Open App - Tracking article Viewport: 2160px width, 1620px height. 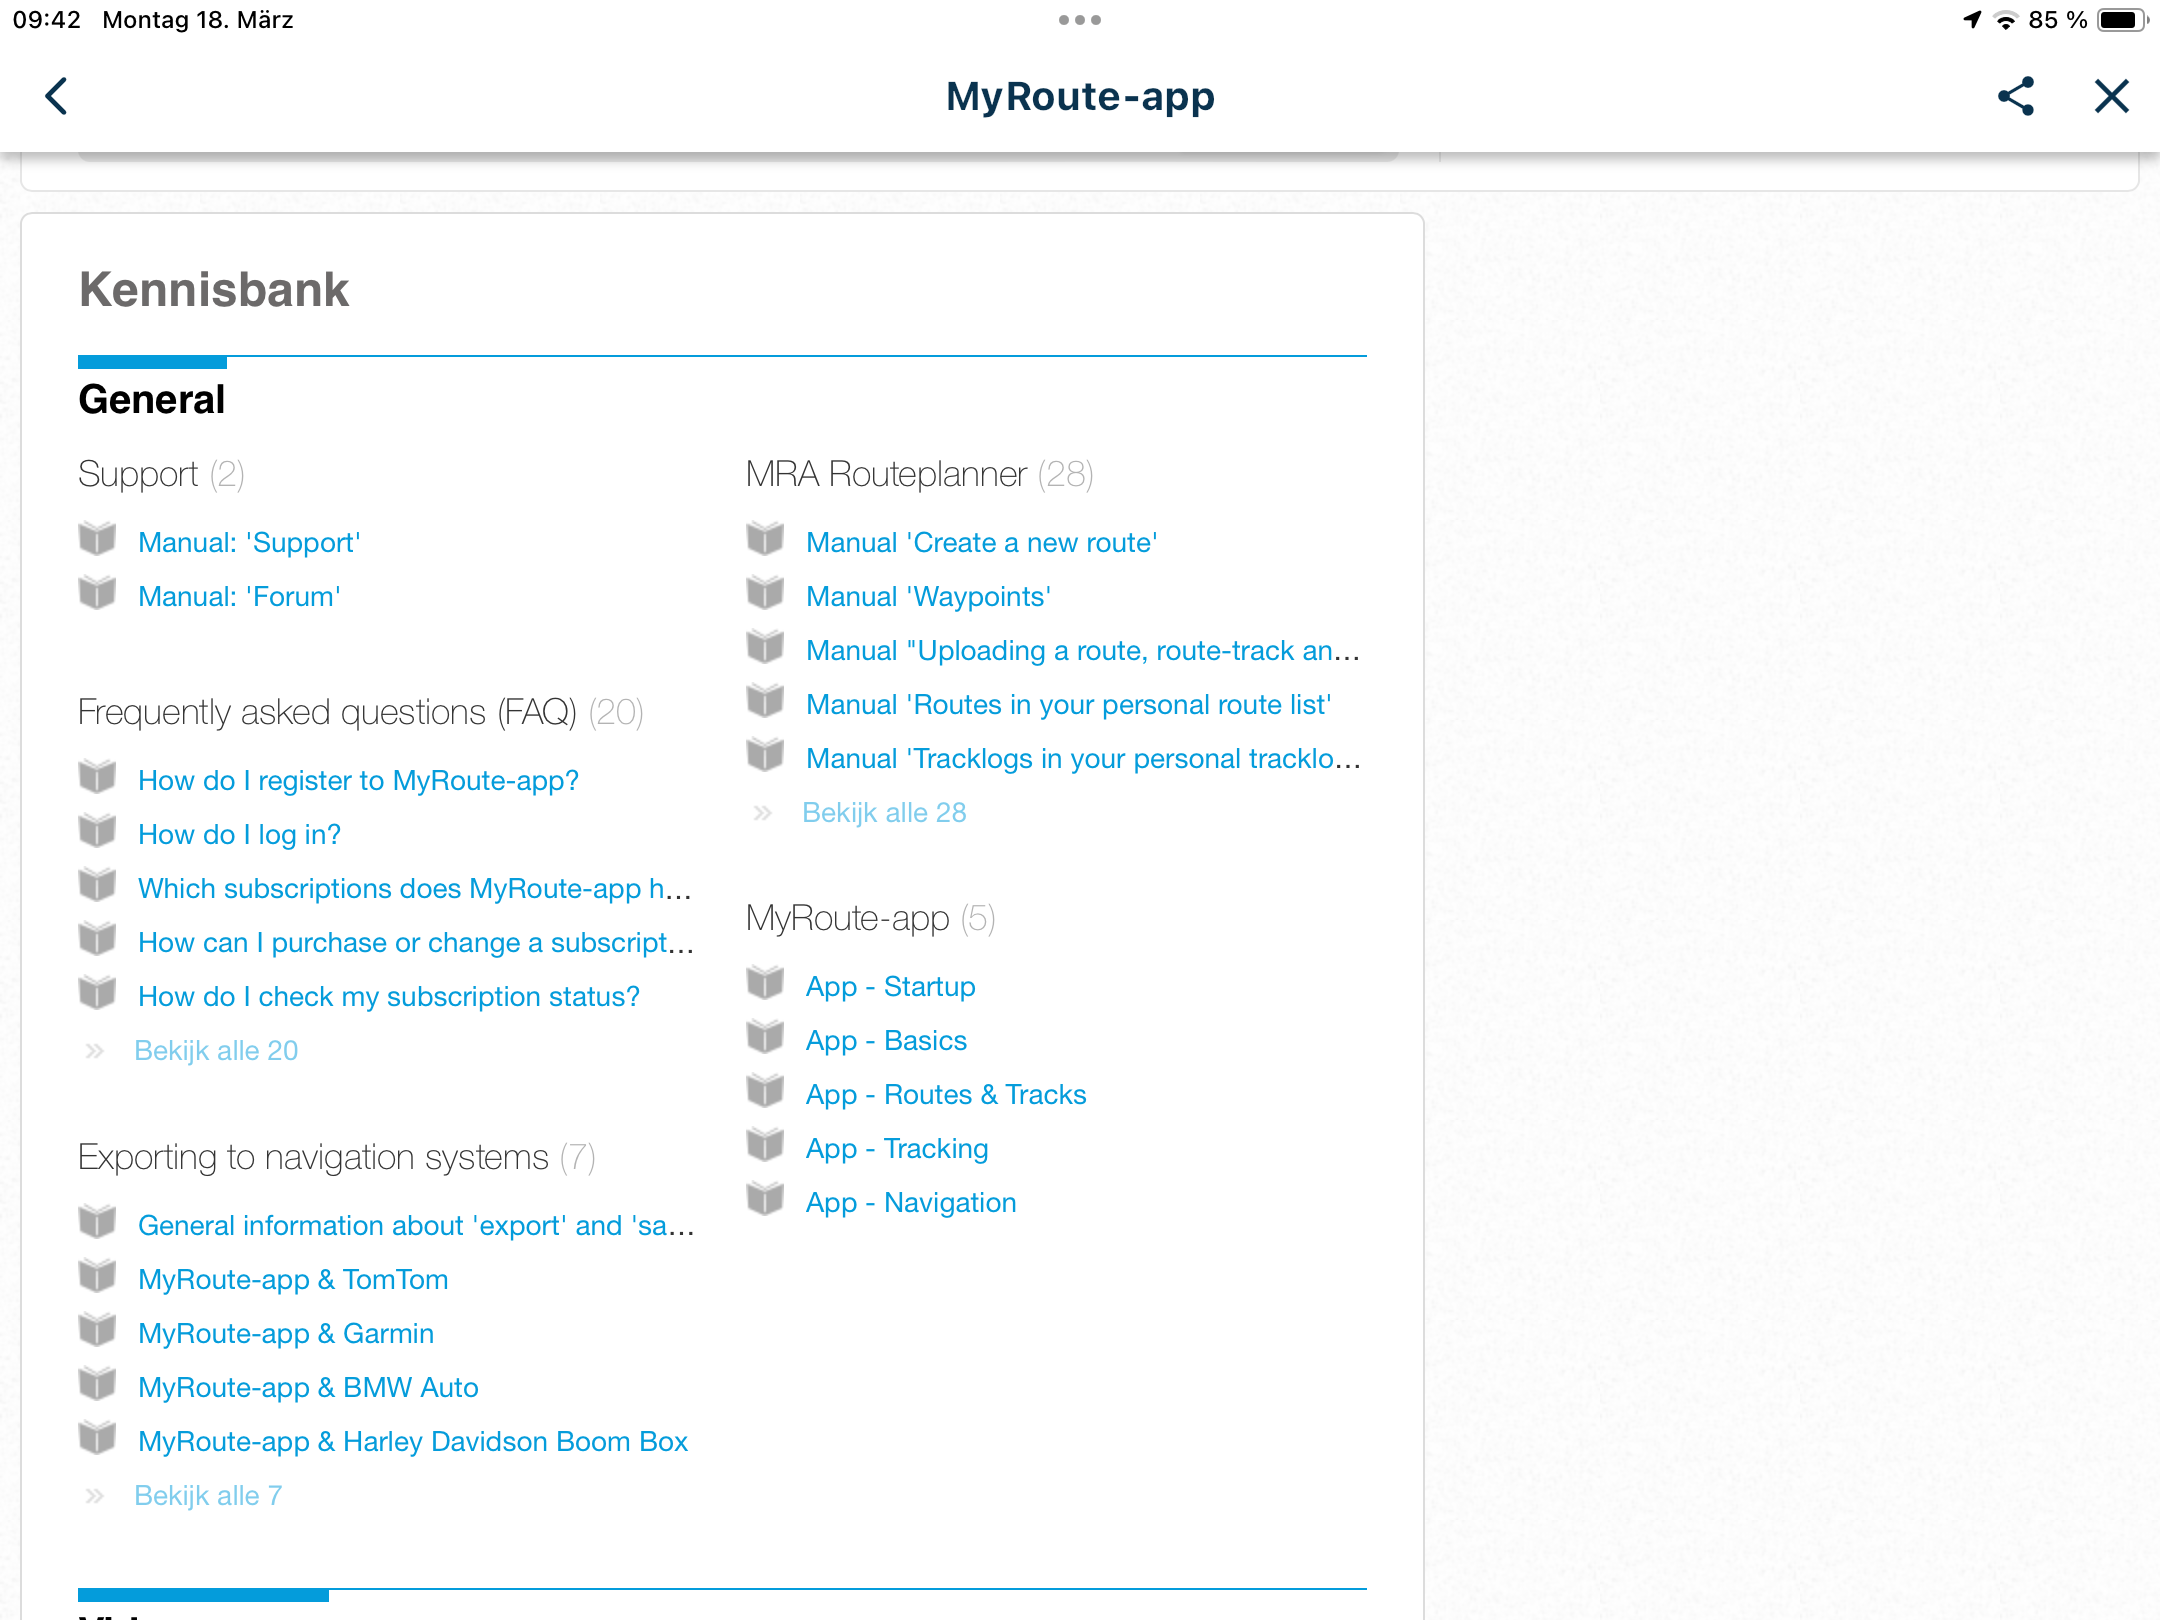click(x=897, y=1148)
